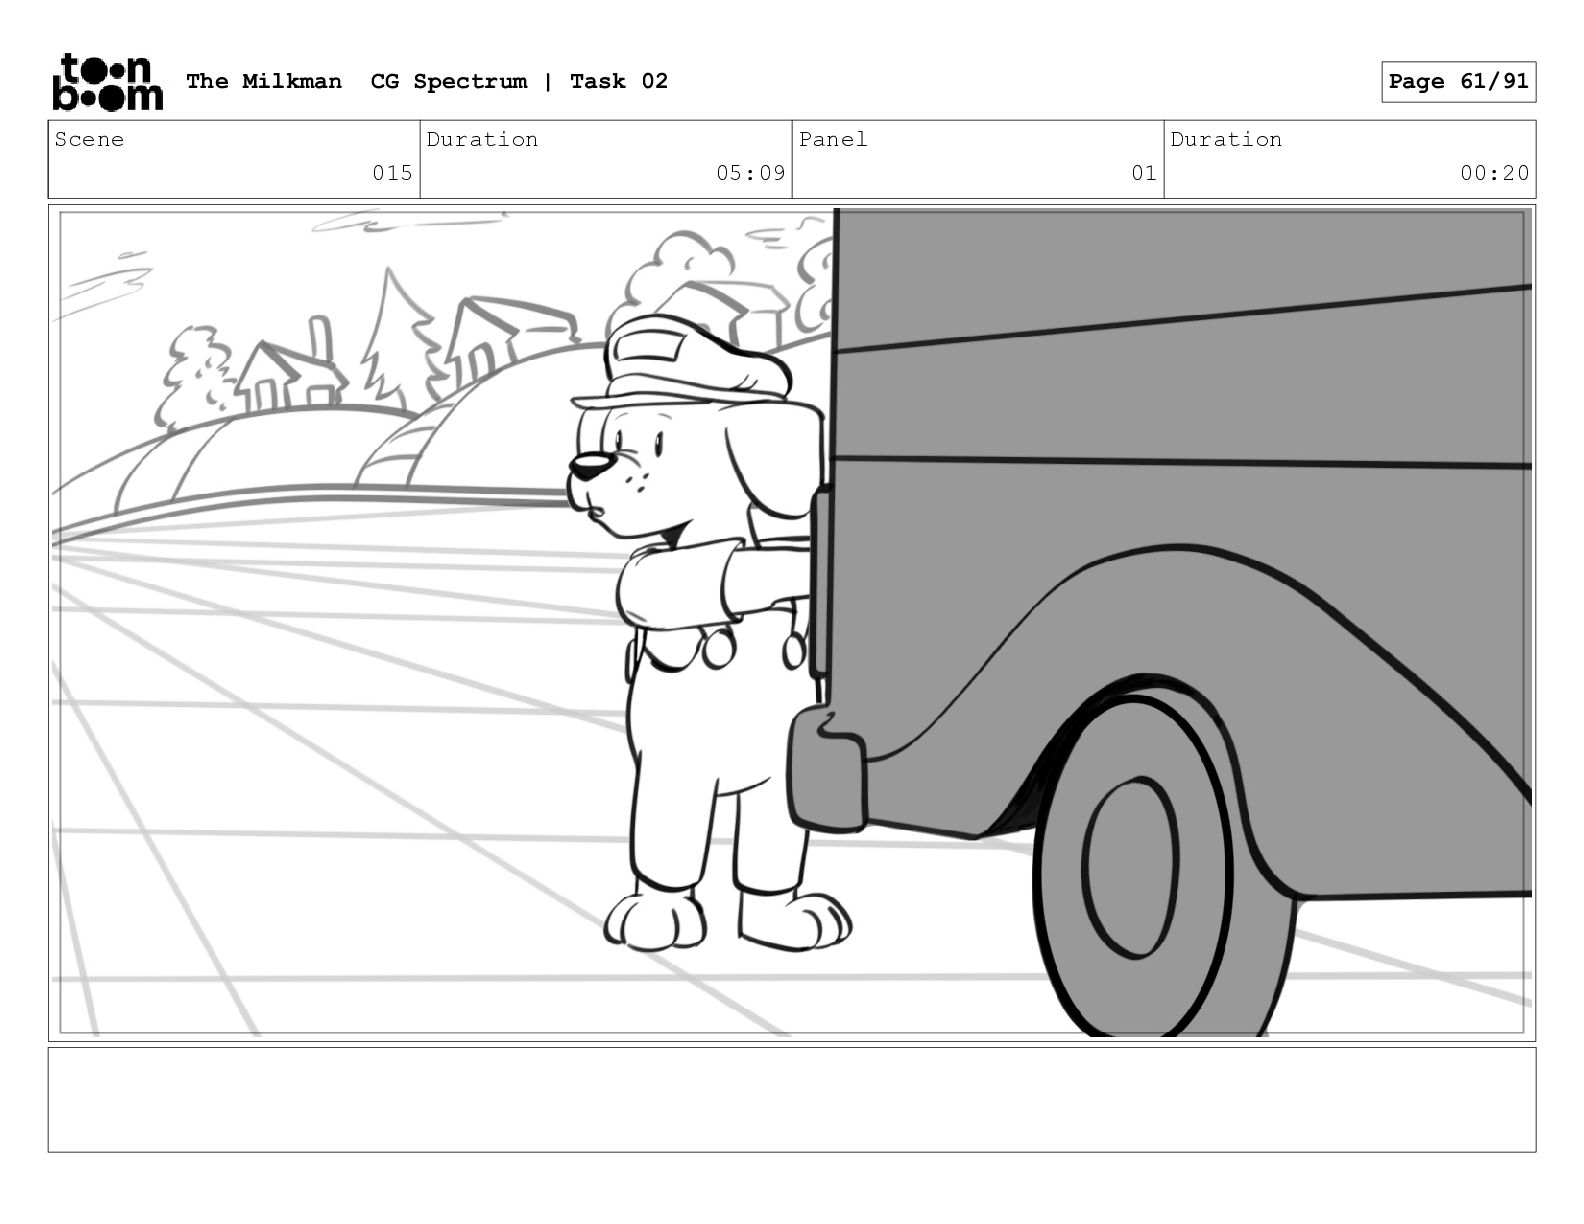Click the 'Panel' label
Screen dimensions: 1584x1224
click(x=833, y=140)
